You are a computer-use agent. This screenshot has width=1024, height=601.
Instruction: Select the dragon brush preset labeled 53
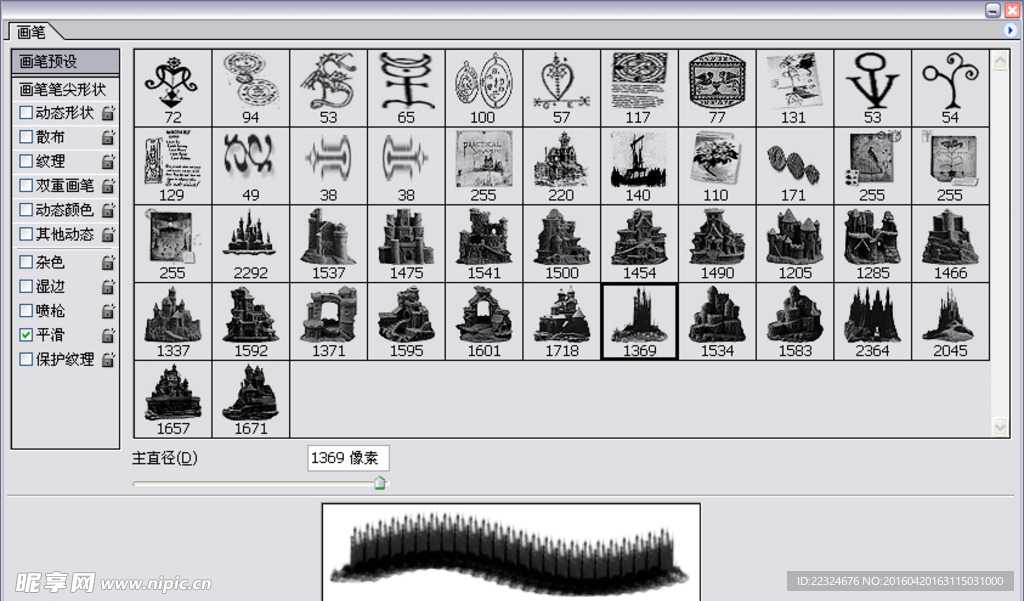pos(328,80)
